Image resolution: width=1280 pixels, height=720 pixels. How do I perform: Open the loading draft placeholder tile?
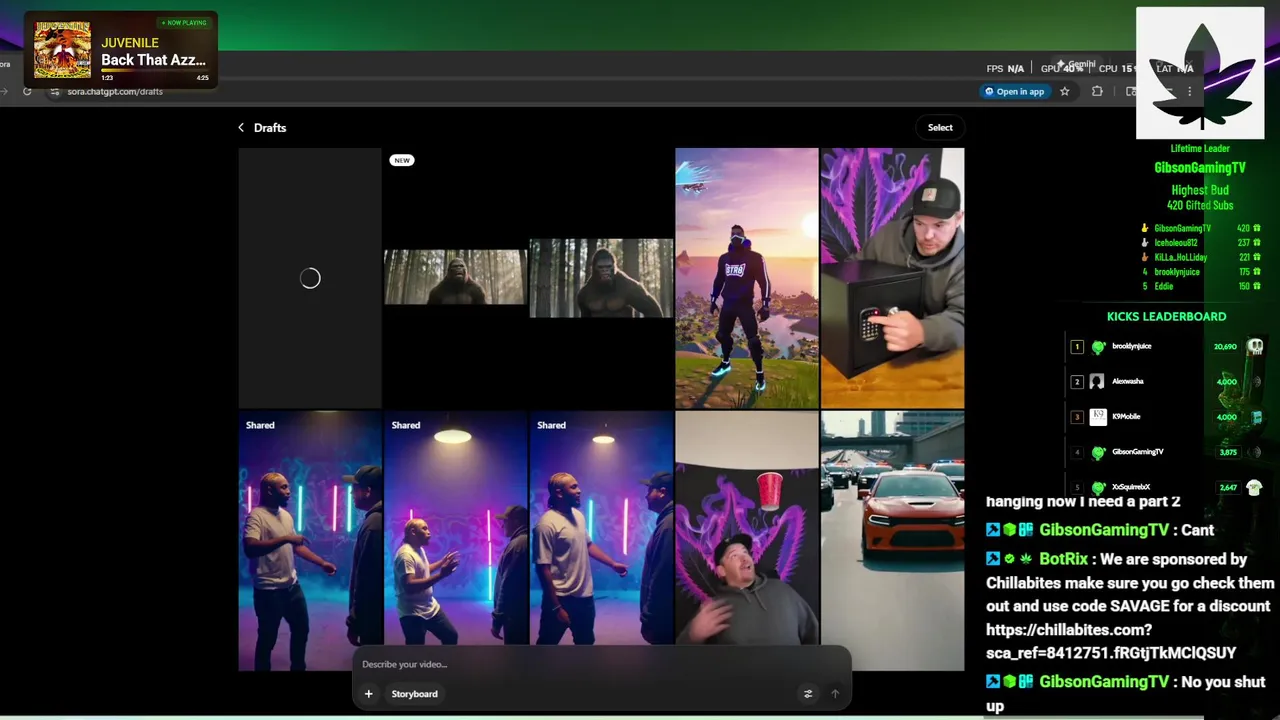(x=310, y=278)
